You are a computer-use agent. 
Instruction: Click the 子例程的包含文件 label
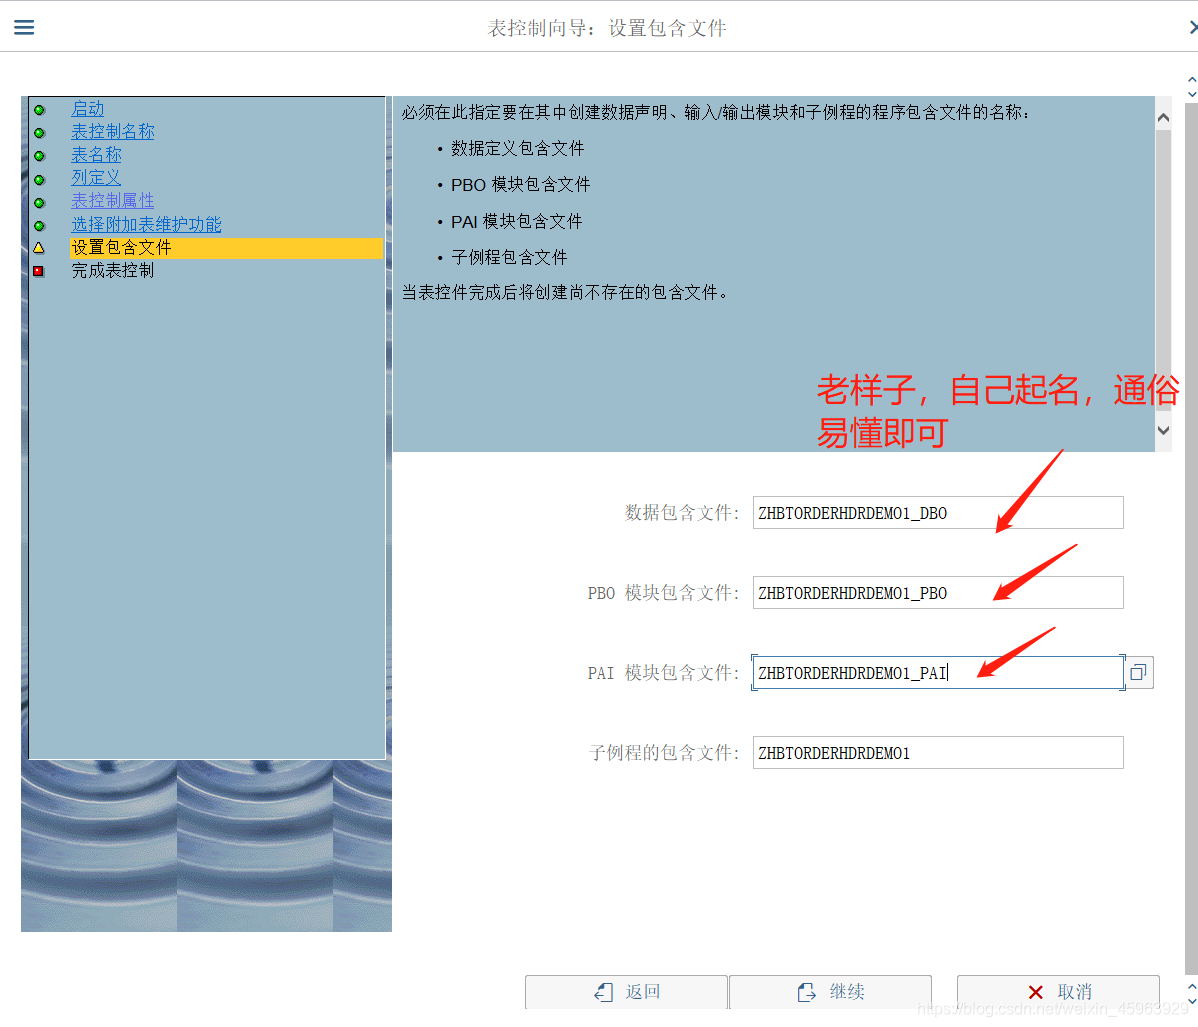664,753
